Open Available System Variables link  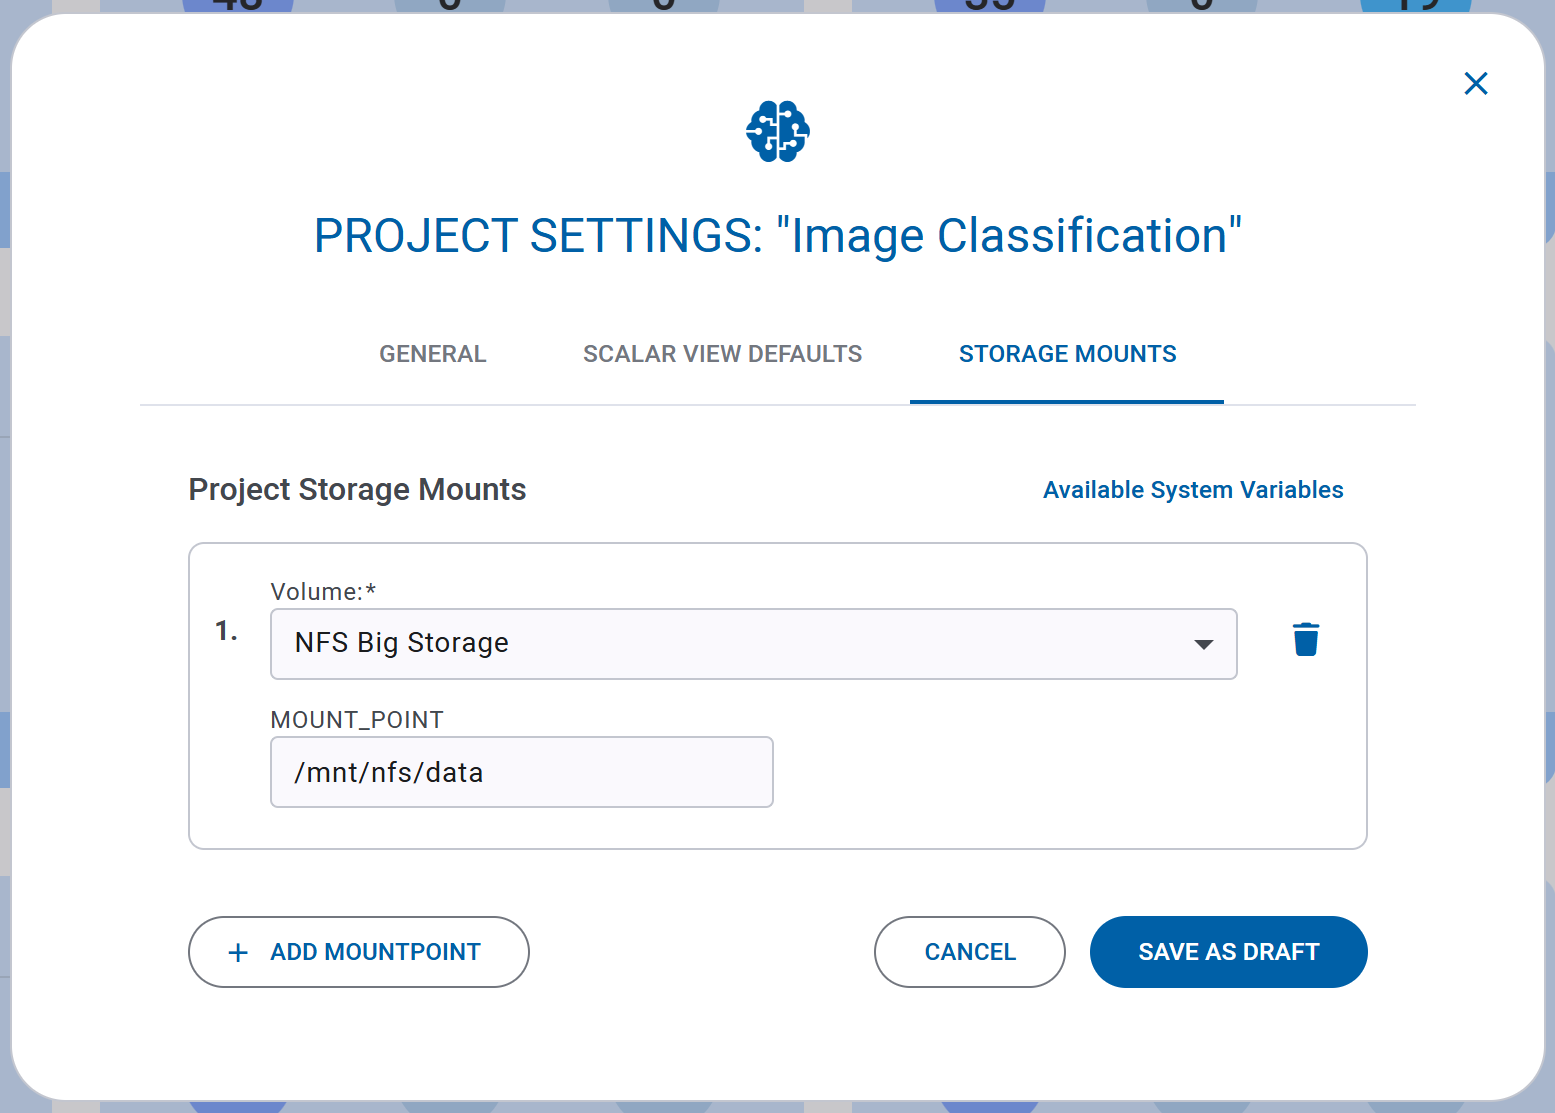point(1193,490)
